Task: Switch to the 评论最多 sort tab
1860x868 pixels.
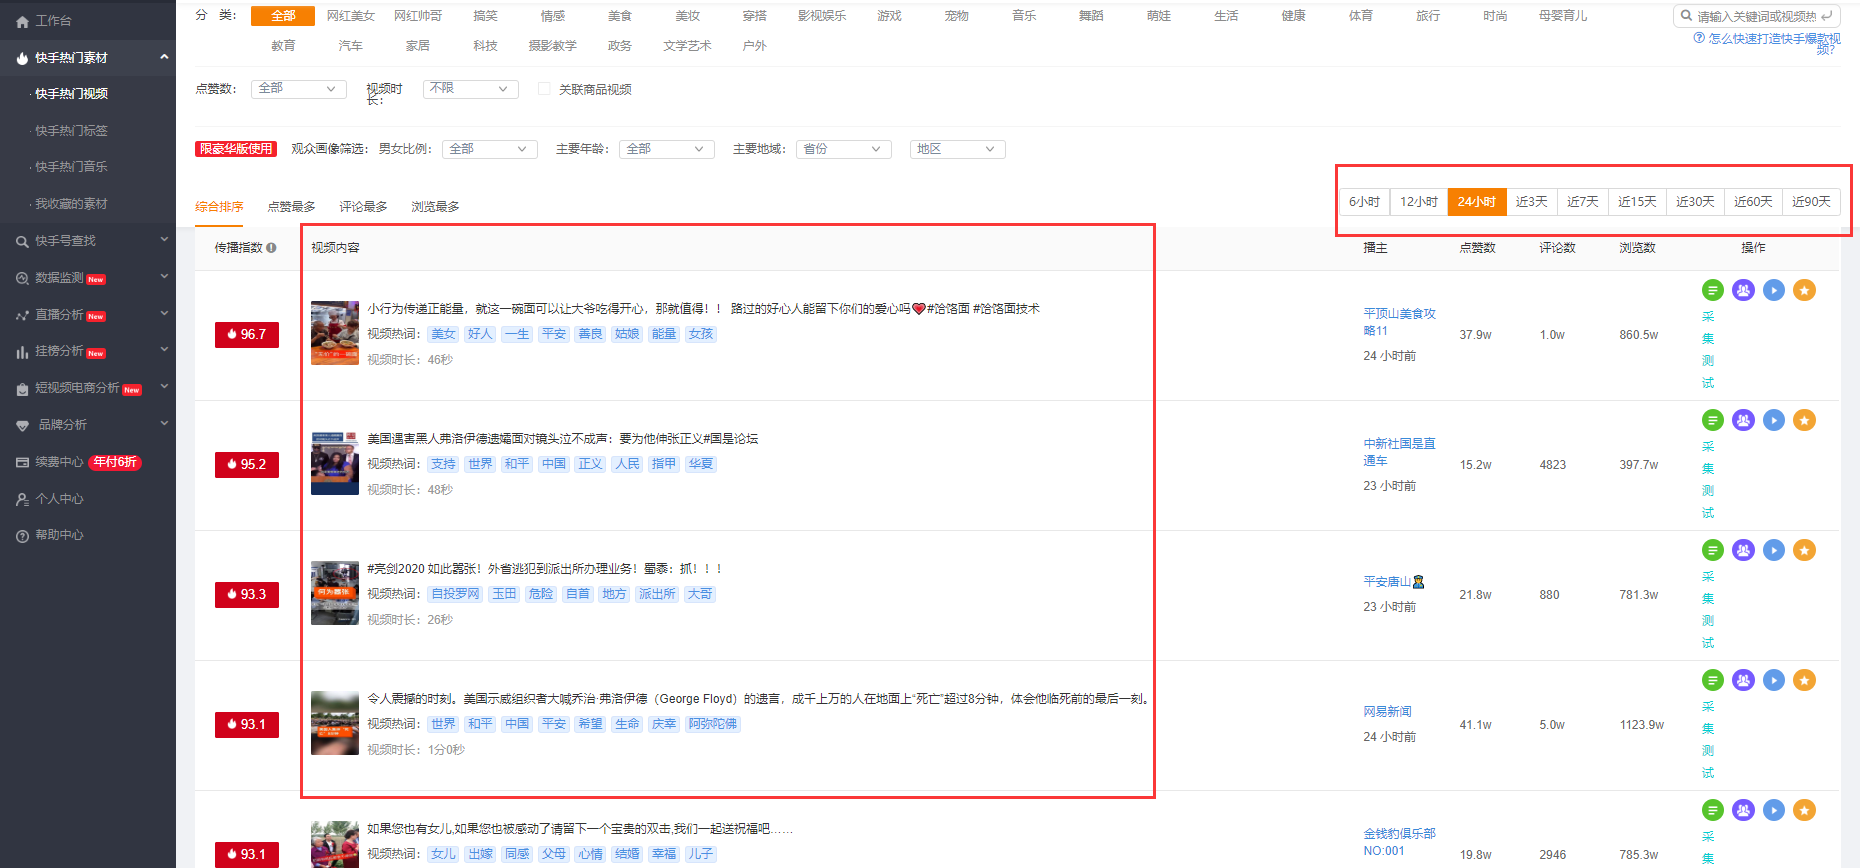Action: [363, 207]
